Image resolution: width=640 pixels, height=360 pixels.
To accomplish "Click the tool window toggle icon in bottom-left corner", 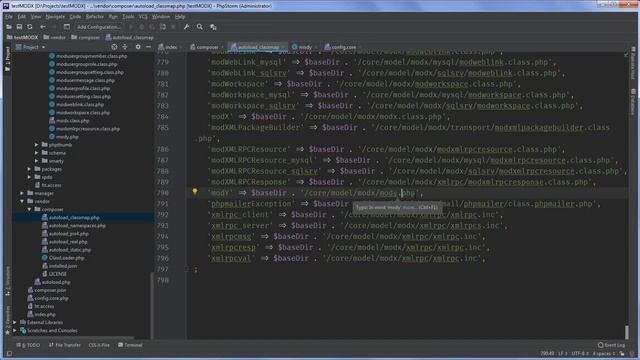I will pyautogui.click(x=9, y=354).
